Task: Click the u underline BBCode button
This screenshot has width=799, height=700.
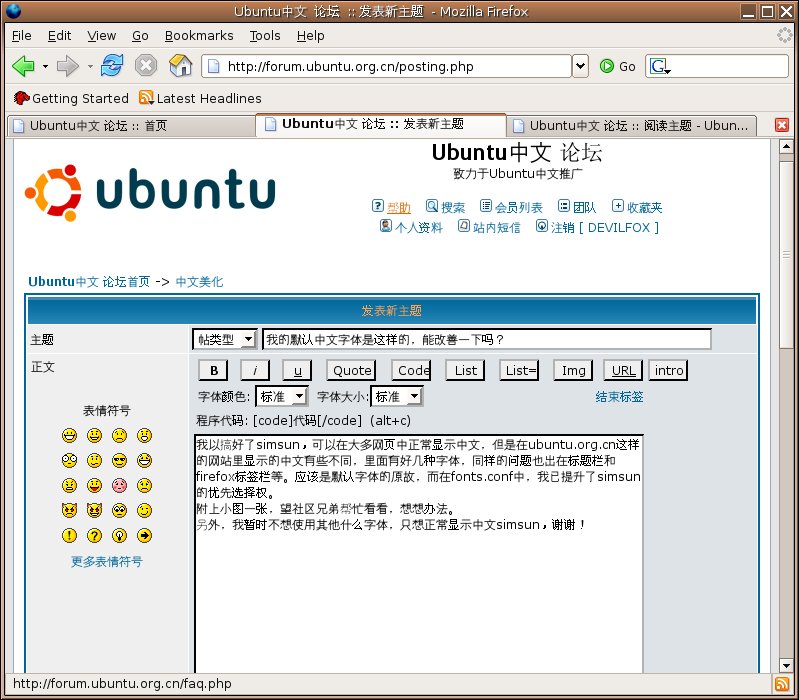Action: (x=298, y=370)
